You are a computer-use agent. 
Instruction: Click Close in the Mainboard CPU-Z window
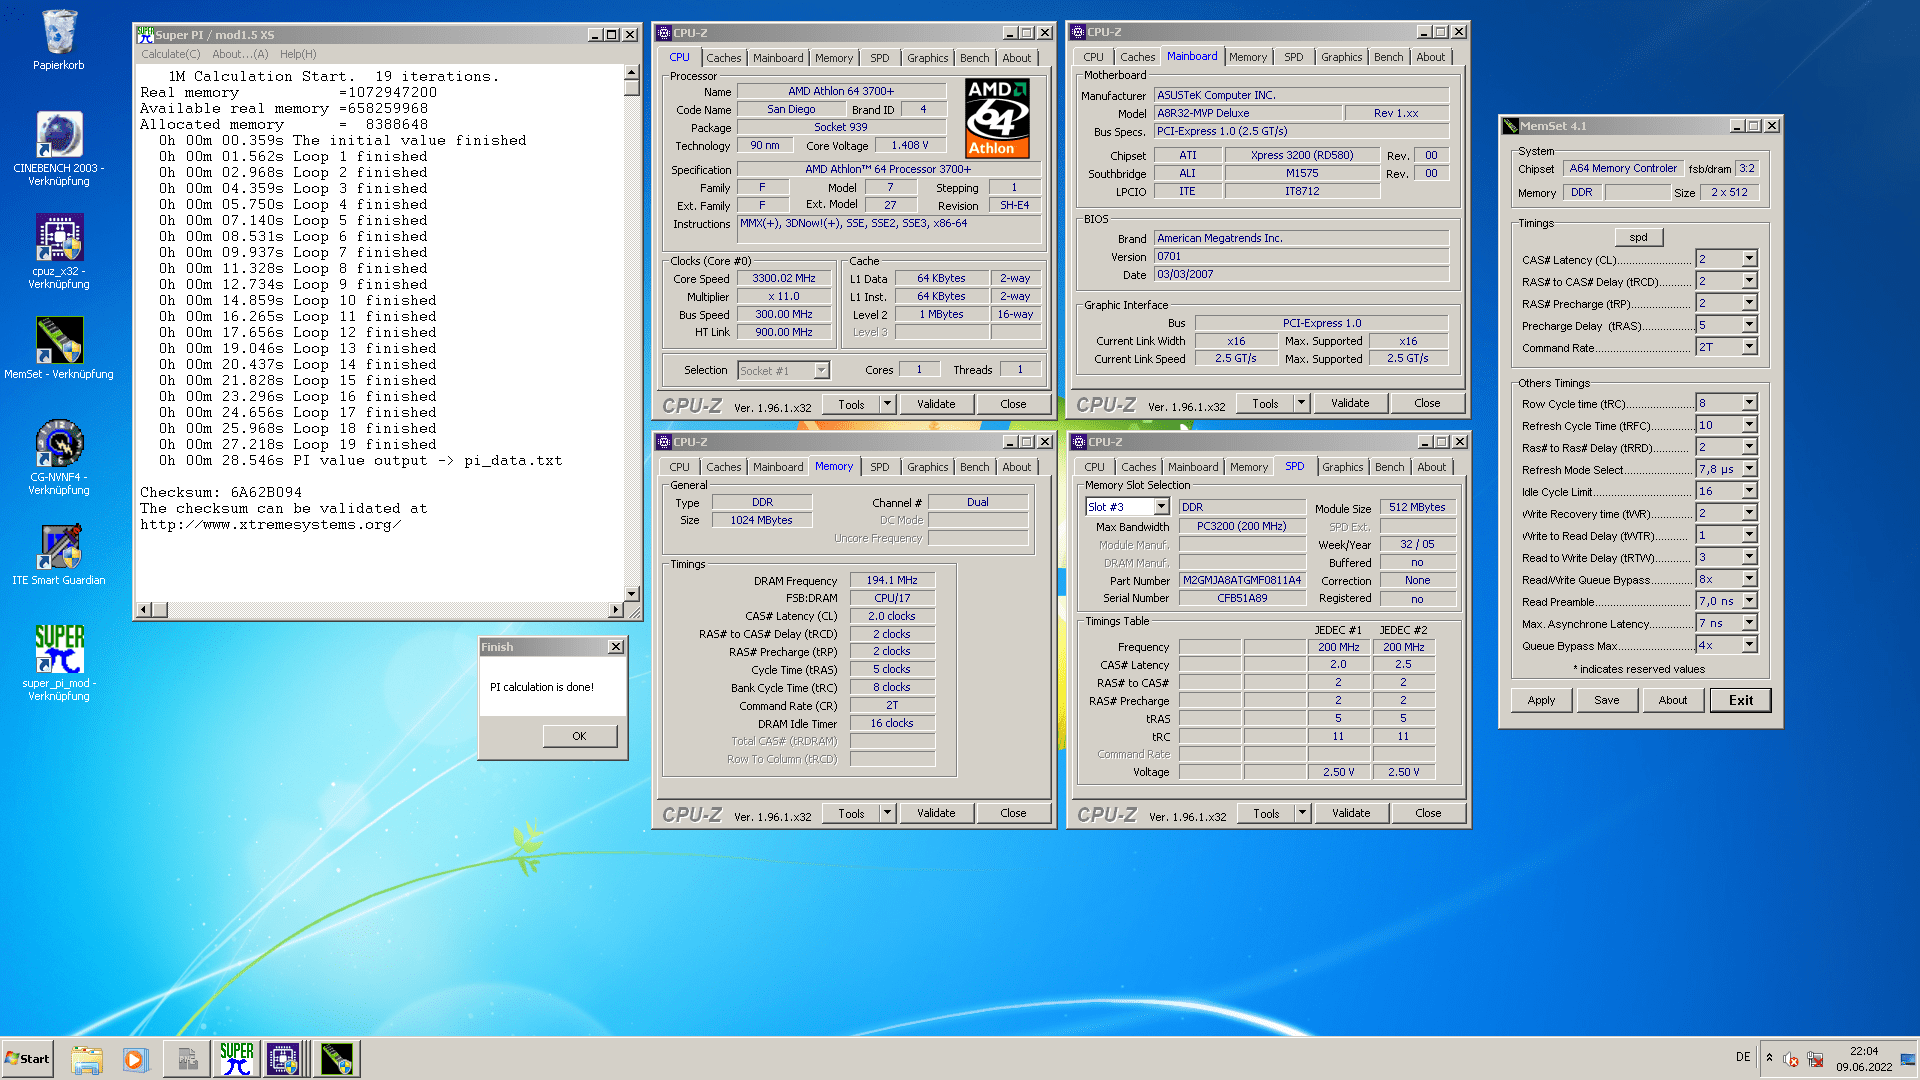[1427, 403]
